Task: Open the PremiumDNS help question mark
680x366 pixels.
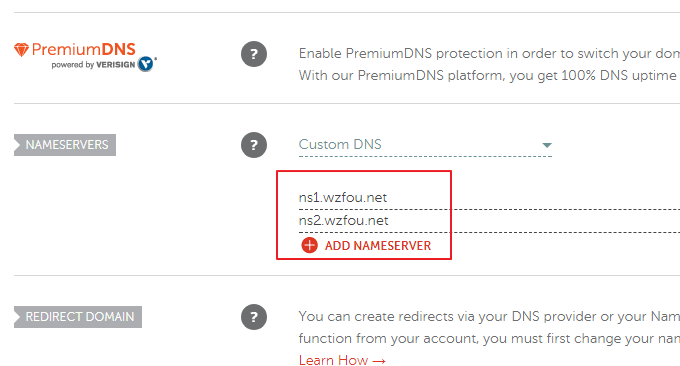Action: (x=254, y=54)
